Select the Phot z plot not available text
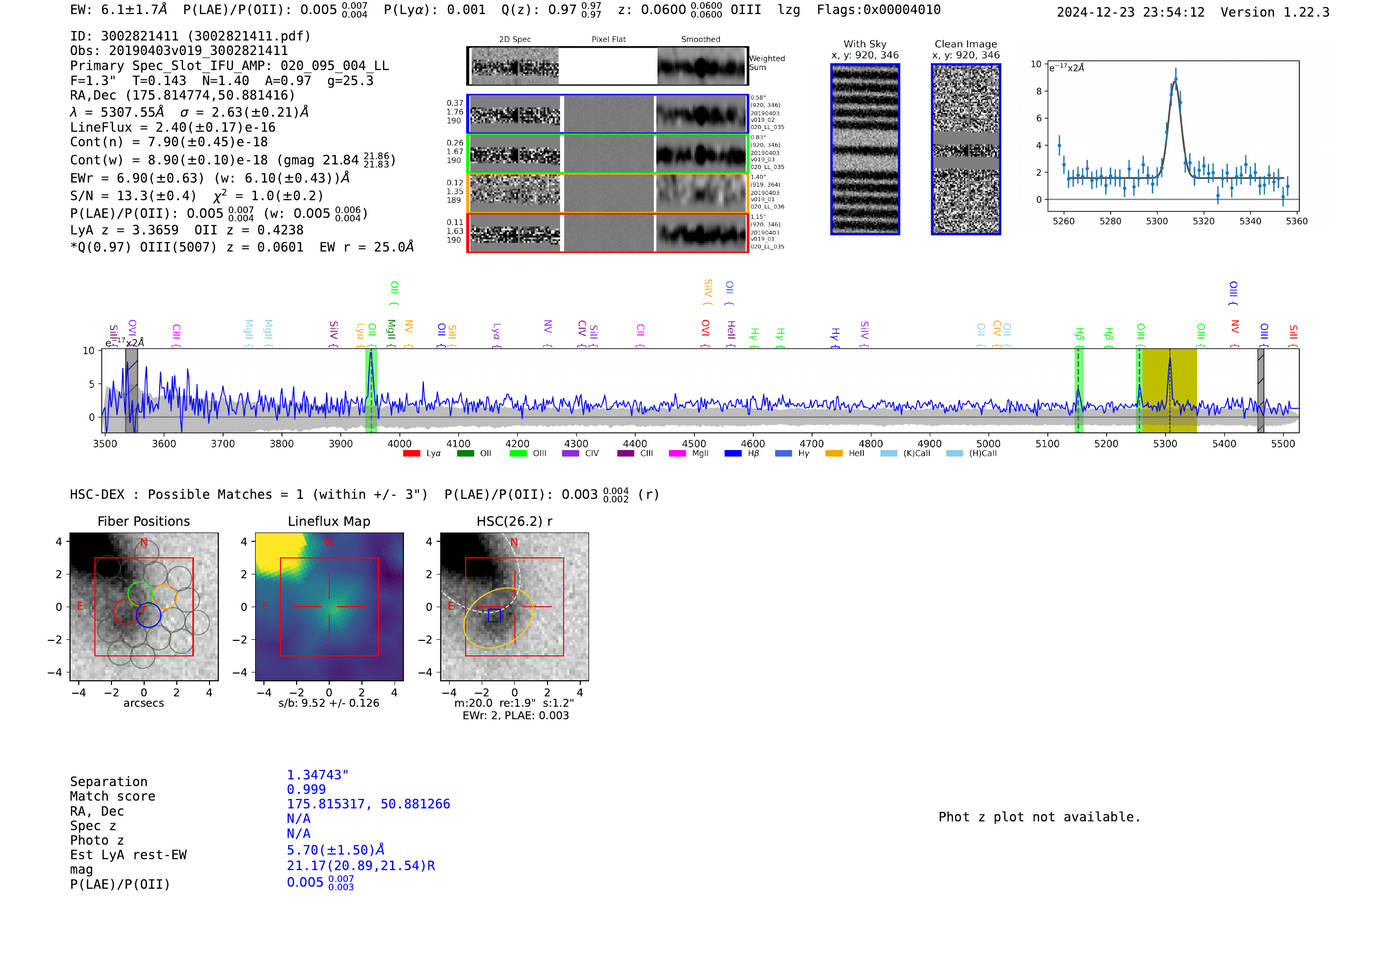The width and height of the screenshot is (1400, 953). point(1039,817)
